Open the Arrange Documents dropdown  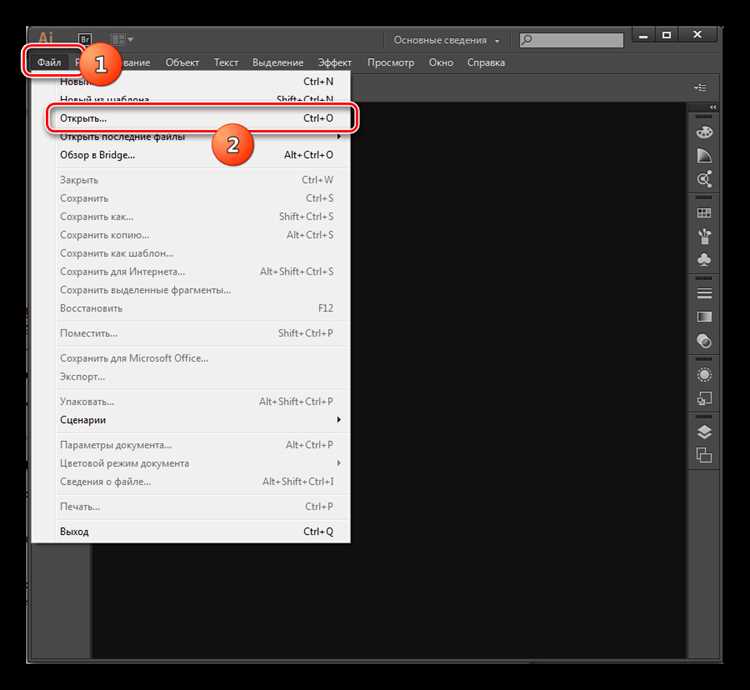click(122, 39)
